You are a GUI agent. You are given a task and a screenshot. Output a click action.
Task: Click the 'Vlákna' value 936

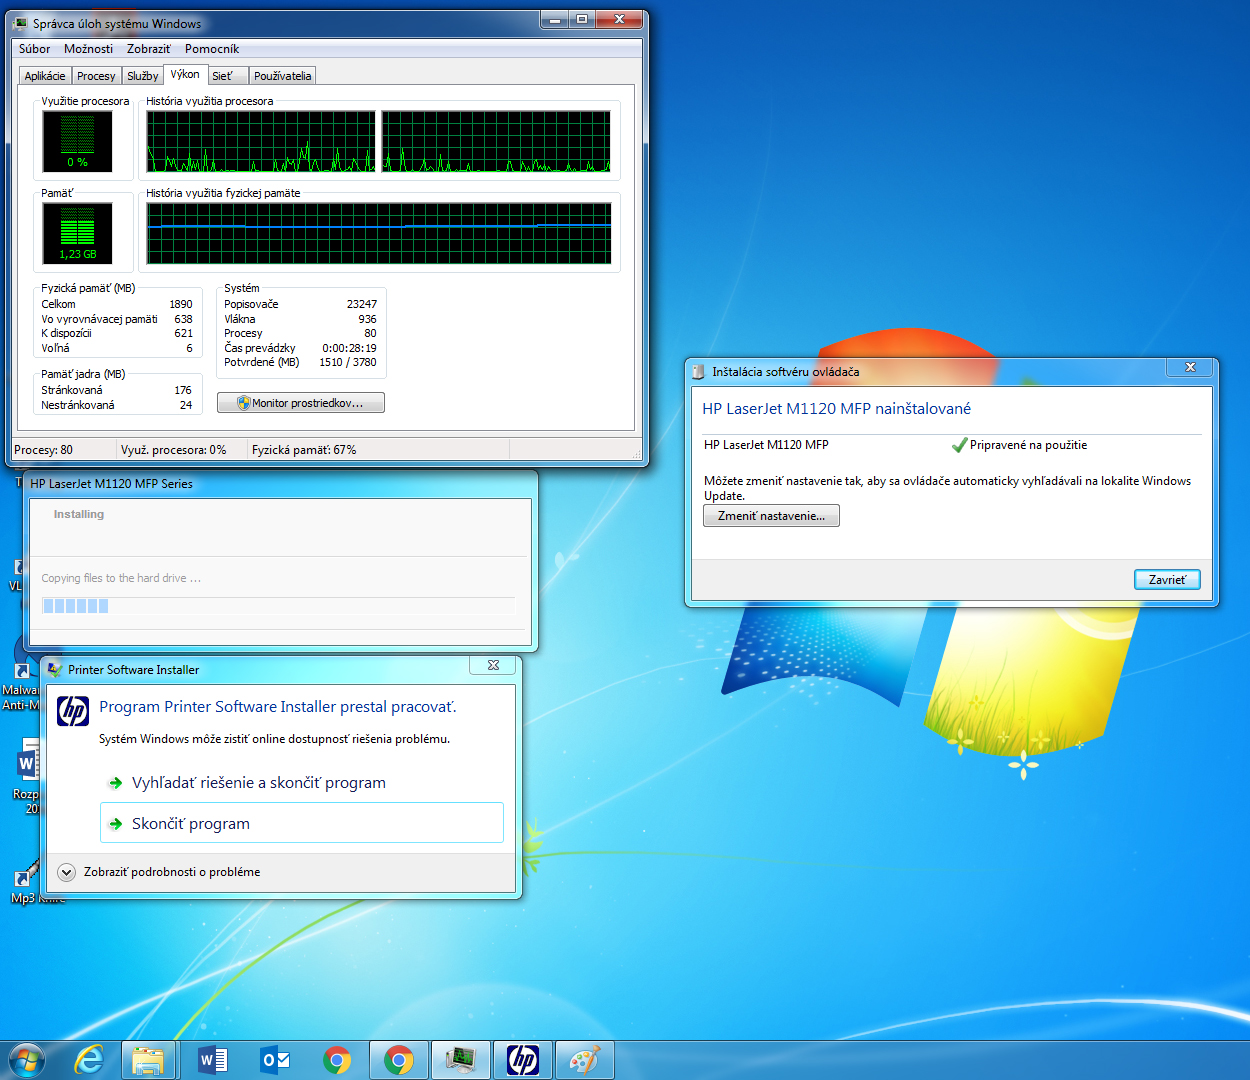click(x=368, y=319)
